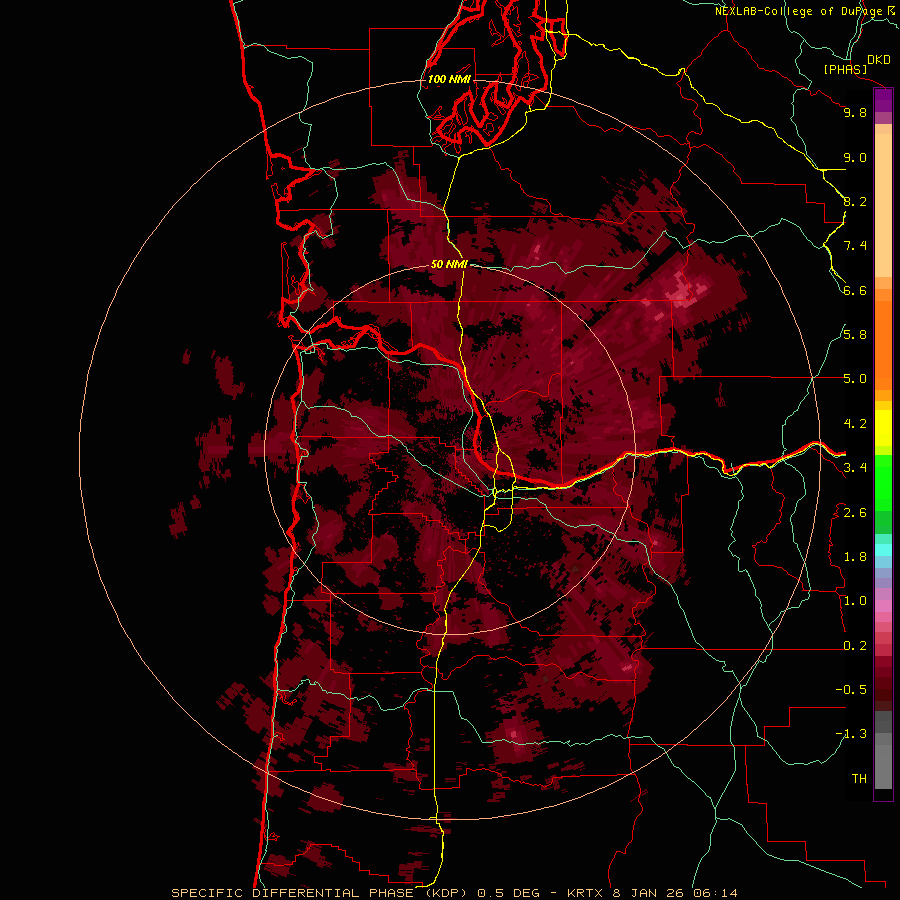This screenshot has height=900, width=900.
Task: Click the 4.2 value on the color scale
Action: pos(855,424)
